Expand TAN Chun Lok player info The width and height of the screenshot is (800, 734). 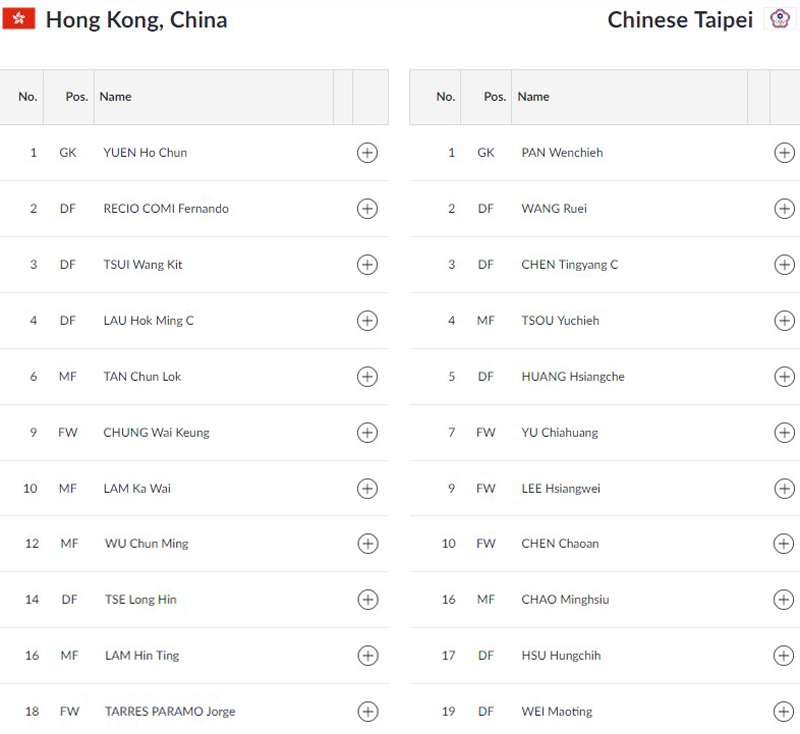pyautogui.click(x=367, y=376)
